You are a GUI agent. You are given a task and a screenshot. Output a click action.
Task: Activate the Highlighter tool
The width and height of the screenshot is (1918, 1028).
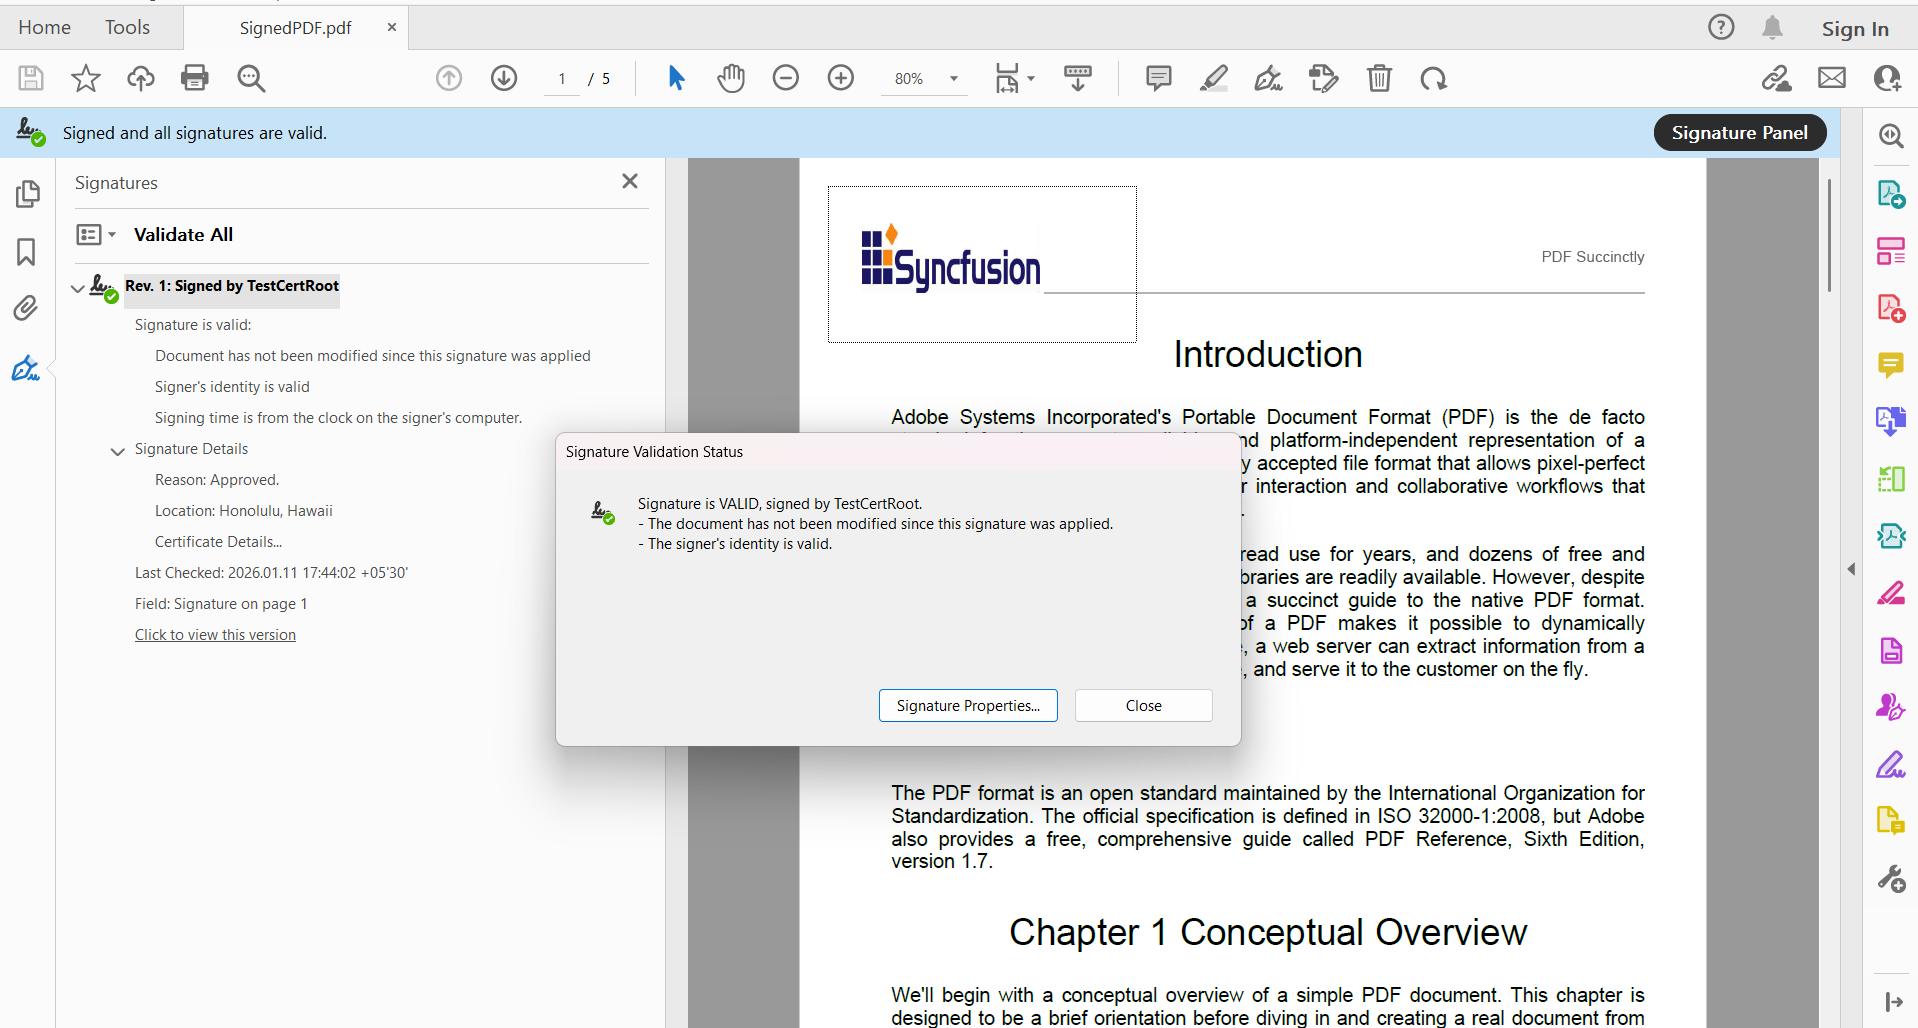click(x=1213, y=78)
